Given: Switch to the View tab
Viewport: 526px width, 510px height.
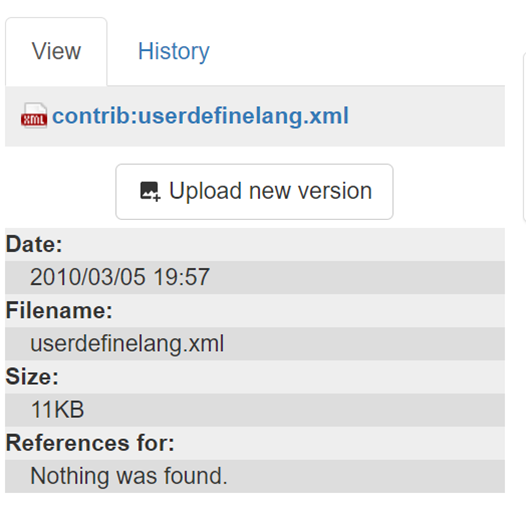Looking at the screenshot, I should (x=56, y=52).
